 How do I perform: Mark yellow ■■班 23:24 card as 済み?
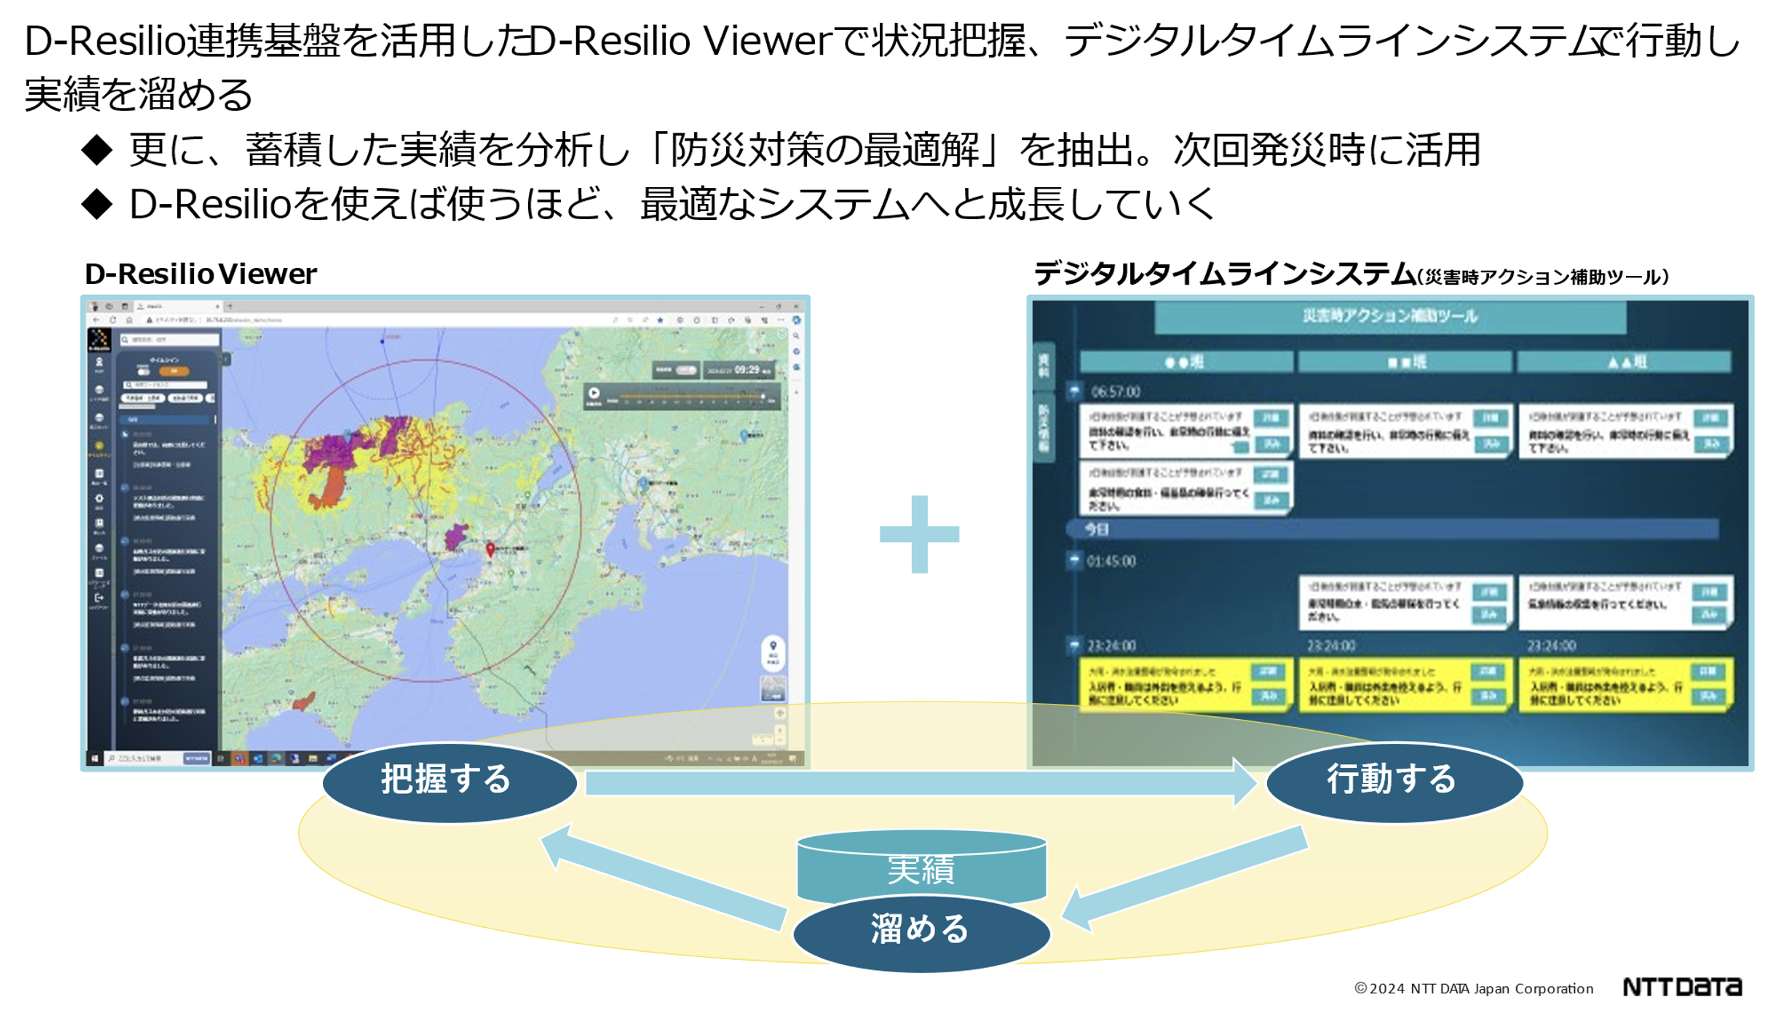point(1489,695)
